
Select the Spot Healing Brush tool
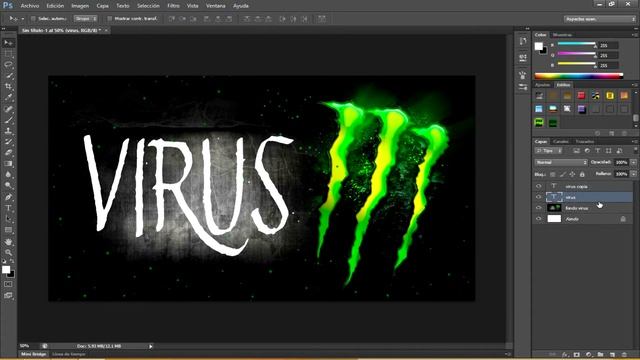[8, 109]
